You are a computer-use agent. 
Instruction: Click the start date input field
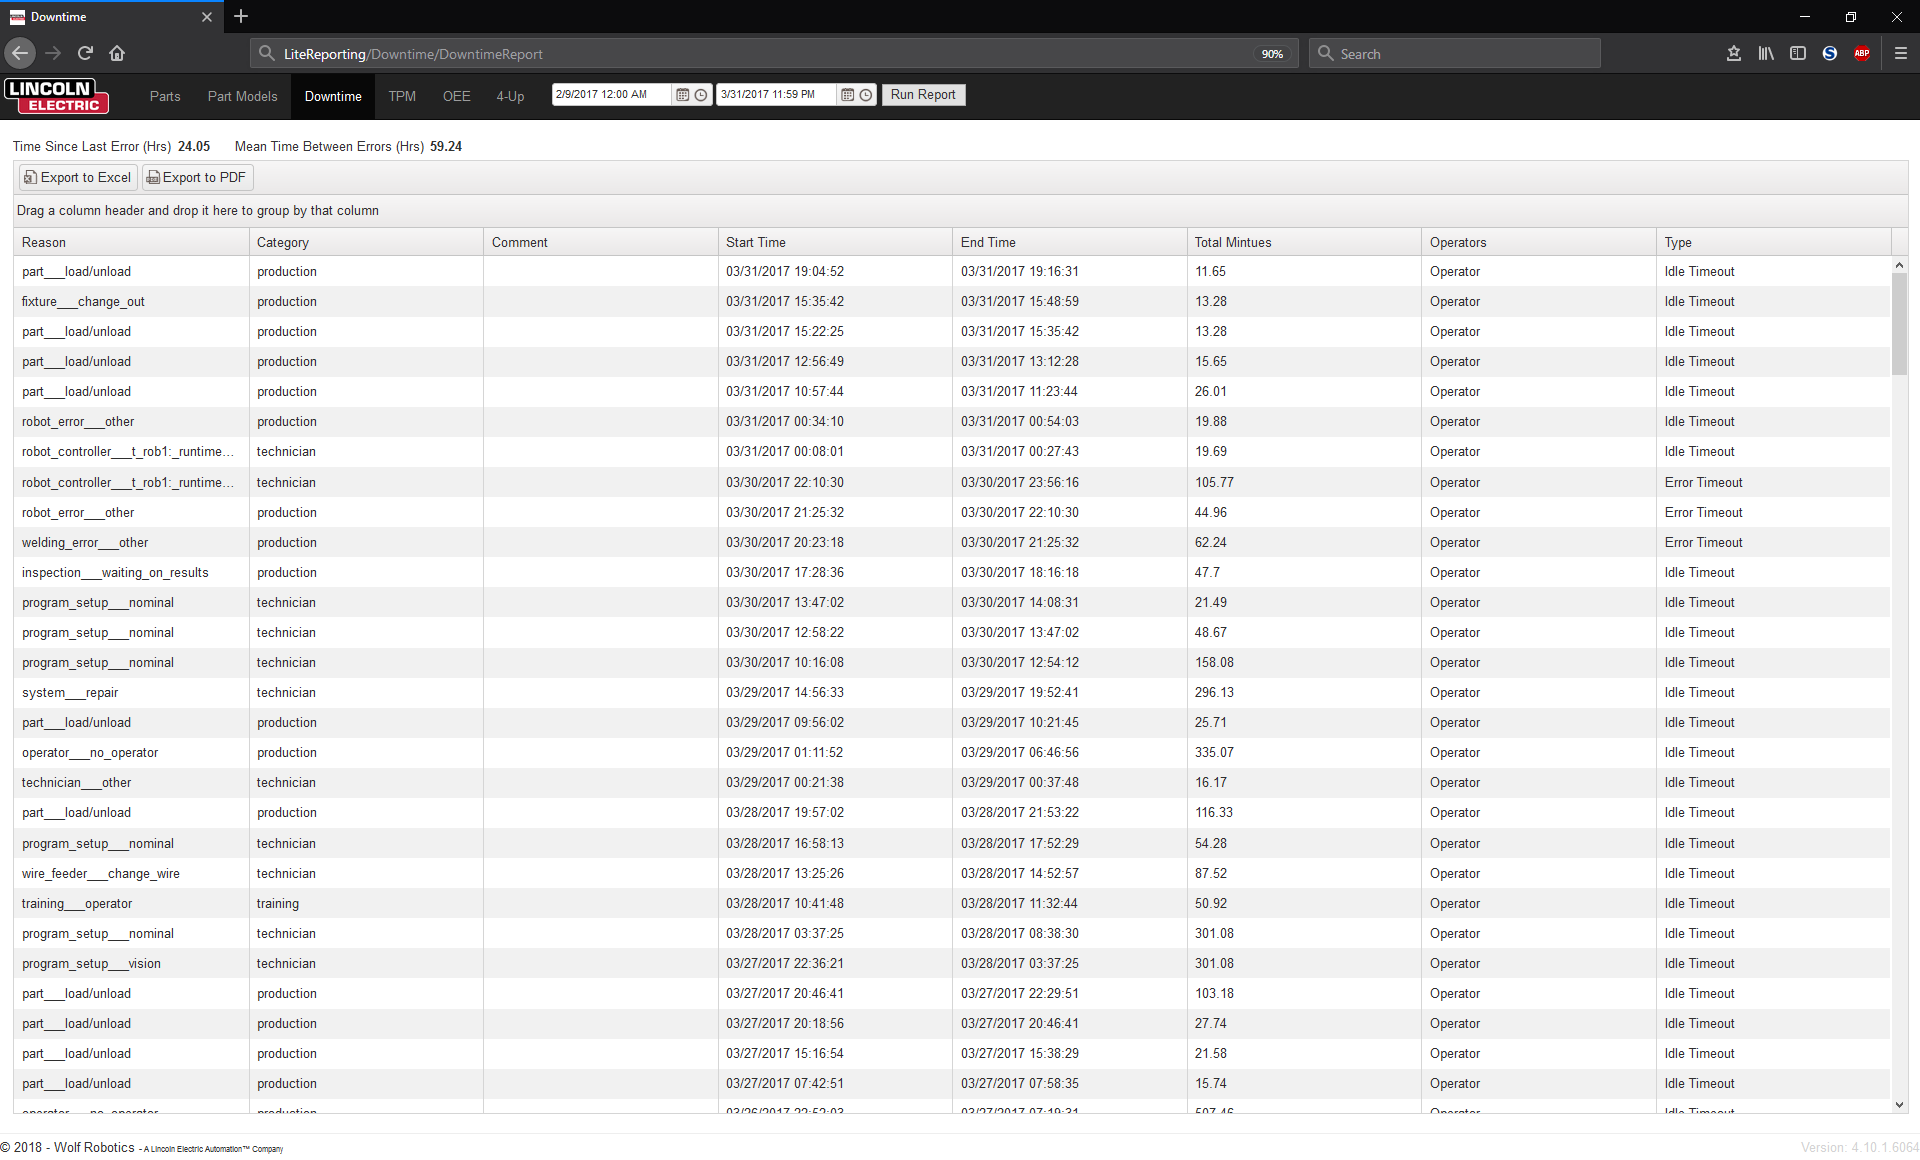point(610,95)
